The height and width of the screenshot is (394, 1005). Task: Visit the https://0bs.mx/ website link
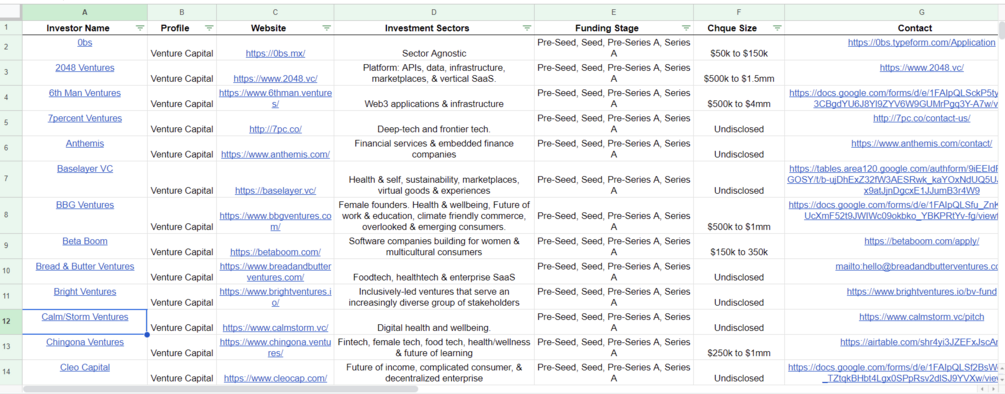[276, 54]
